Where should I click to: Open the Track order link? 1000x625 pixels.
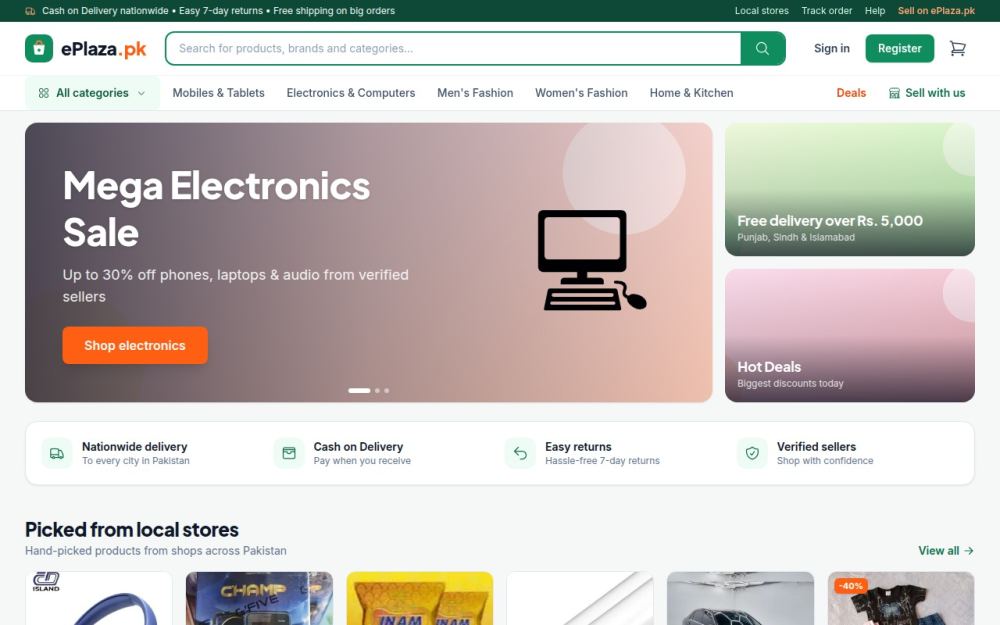(827, 11)
